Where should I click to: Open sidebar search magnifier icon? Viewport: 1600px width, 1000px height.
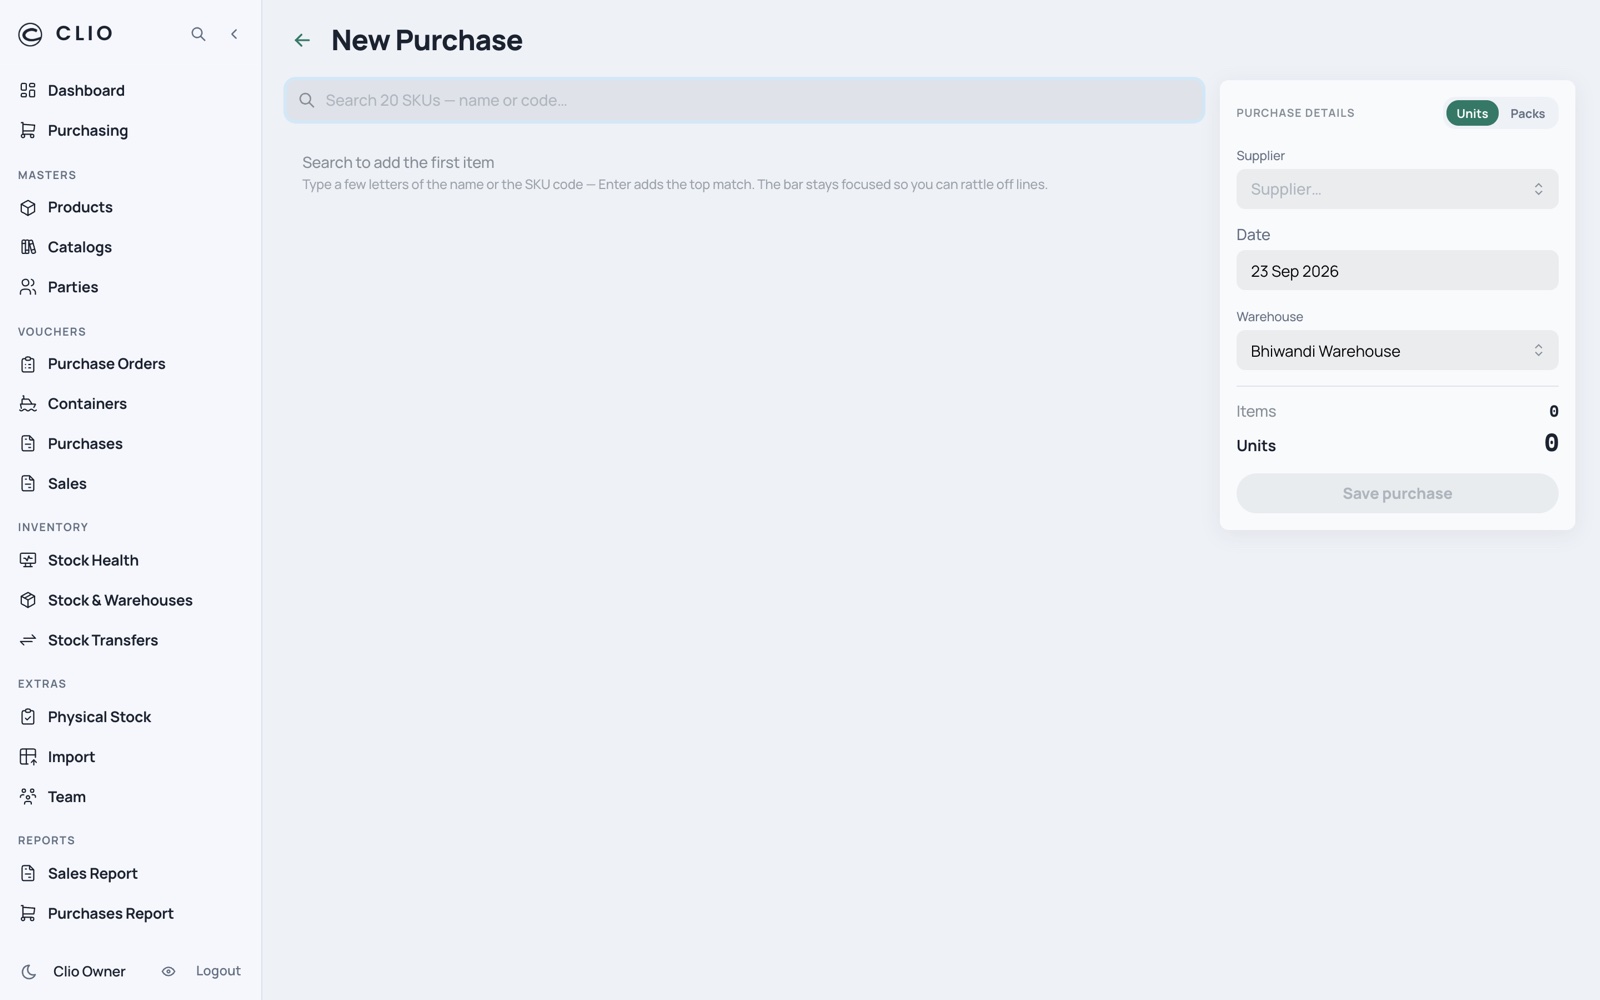click(198, 34)
